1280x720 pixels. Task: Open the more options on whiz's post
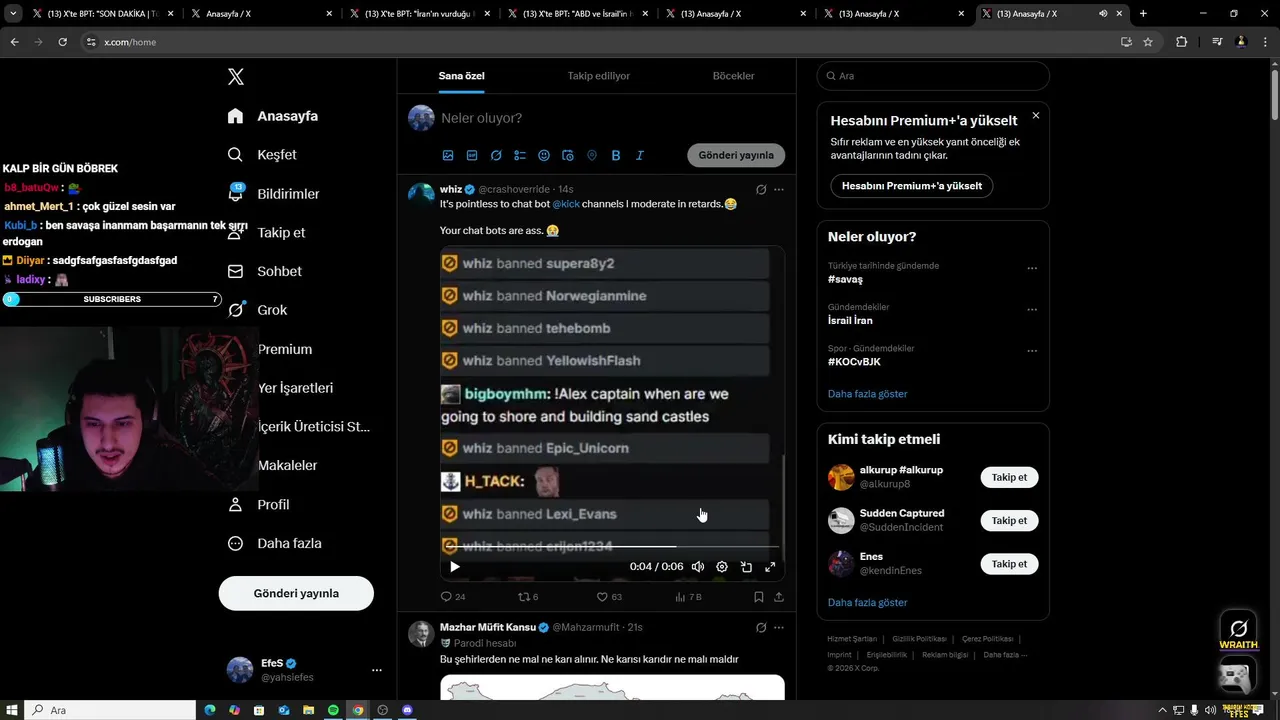coord(779,189)
